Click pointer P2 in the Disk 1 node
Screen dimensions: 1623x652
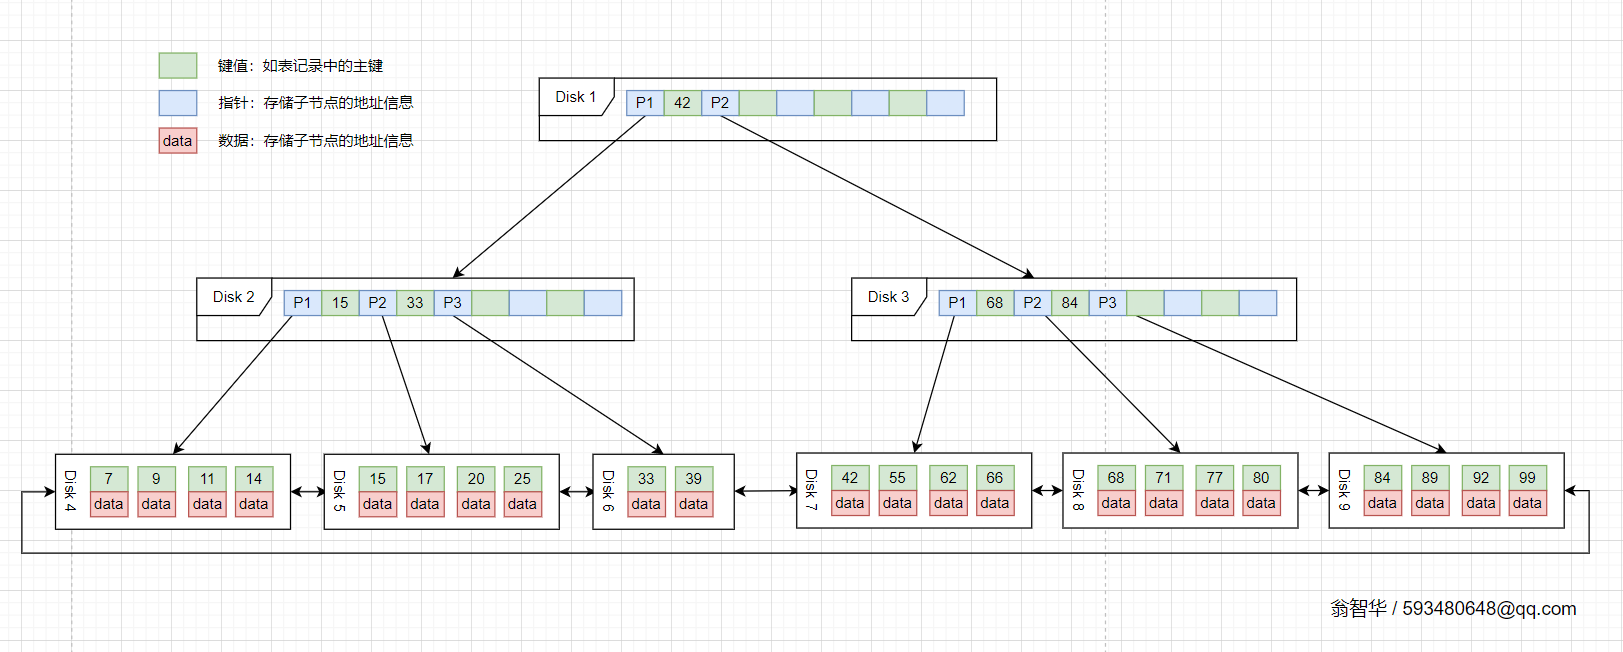coord(720,103)
